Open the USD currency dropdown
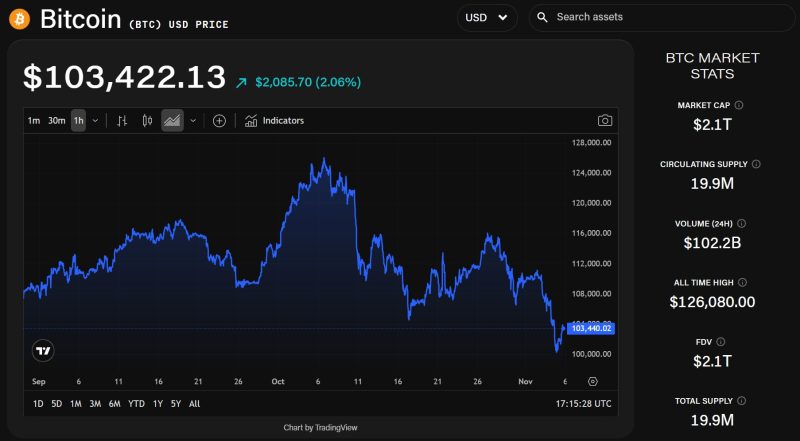This screenshot has height=441, width=800. tap(487, 17)
